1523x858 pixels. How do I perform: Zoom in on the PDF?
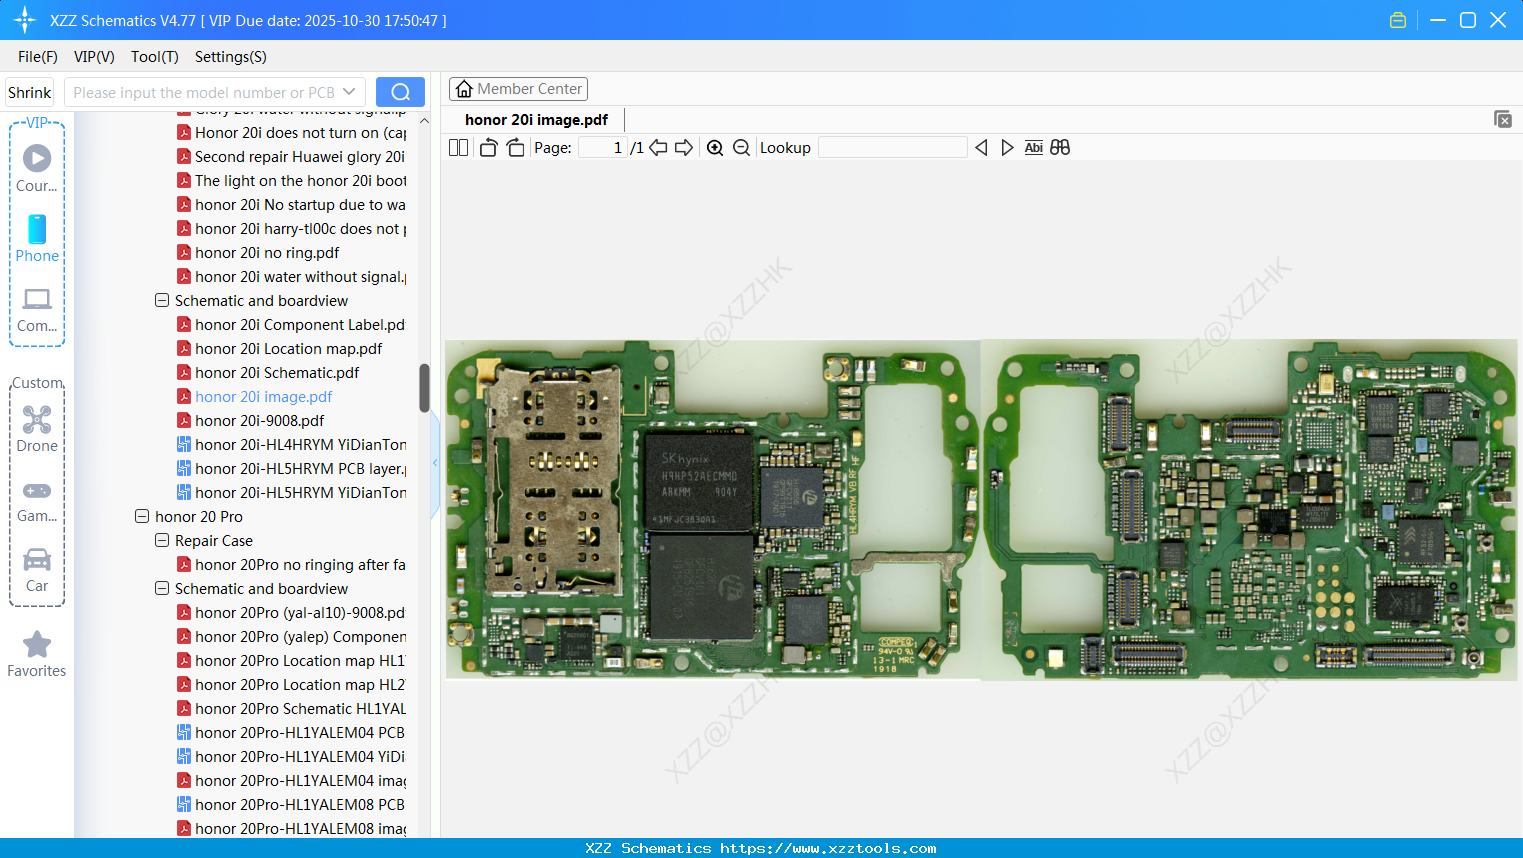(715, 148)
